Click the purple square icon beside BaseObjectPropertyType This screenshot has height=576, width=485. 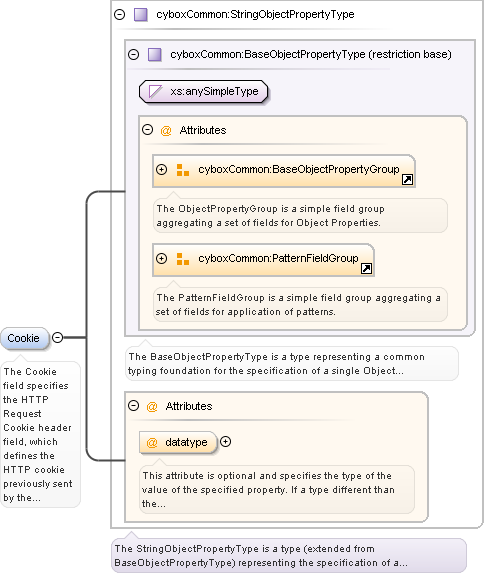click(x=154, y=55)
